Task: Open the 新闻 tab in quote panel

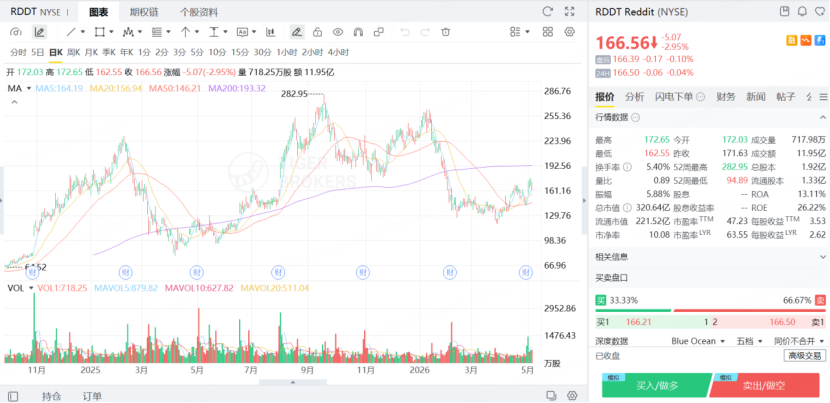Action: tap(756, 96)
